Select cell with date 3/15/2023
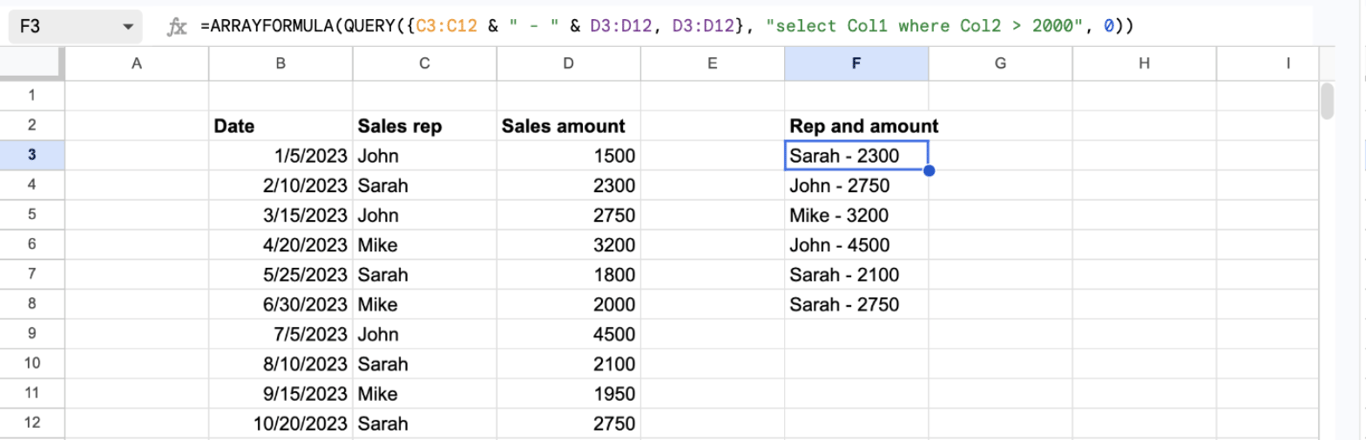 click(281, 215)
